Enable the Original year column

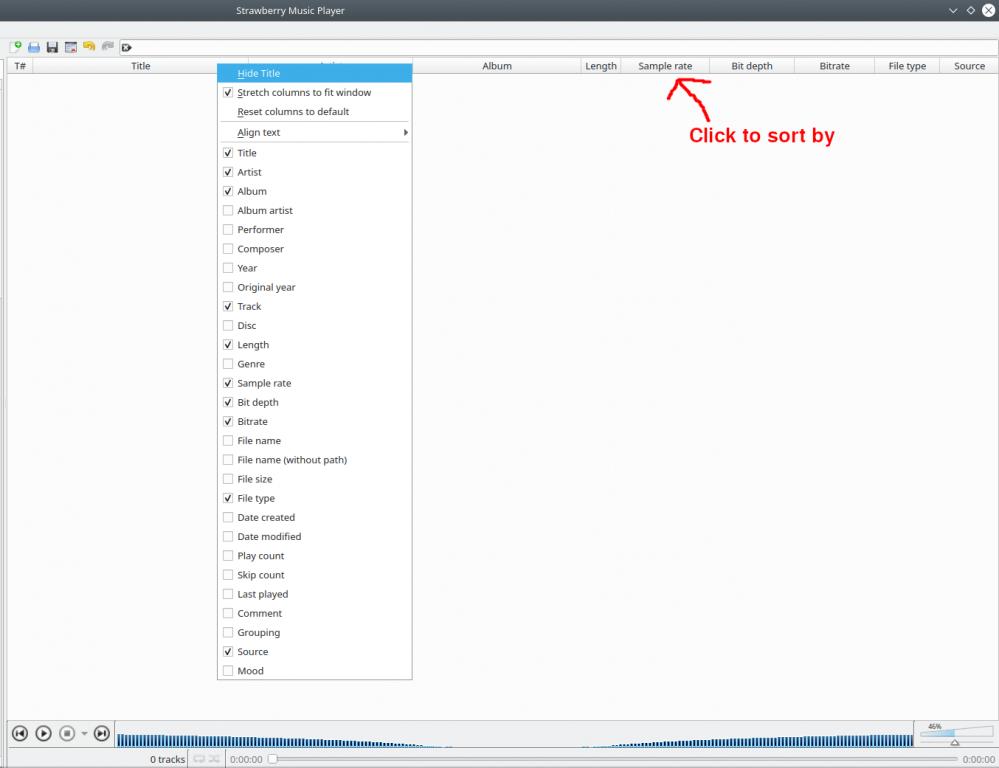[228, 287]
